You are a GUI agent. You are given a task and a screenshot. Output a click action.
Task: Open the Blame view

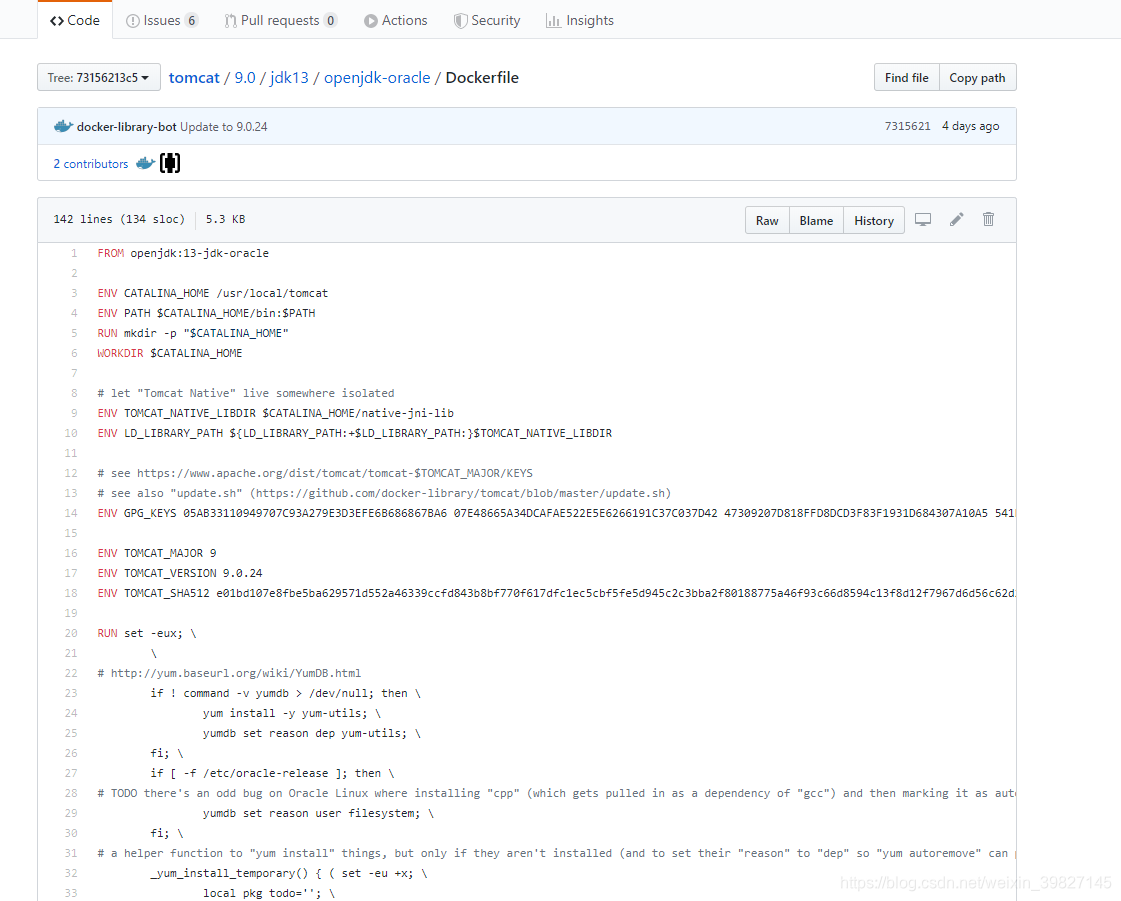[x=816, y=220]
